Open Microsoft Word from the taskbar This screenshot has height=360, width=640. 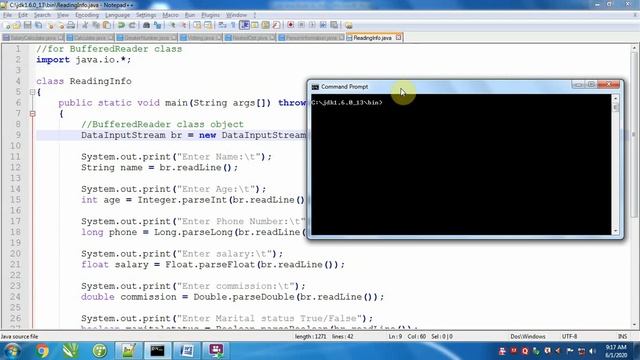[187, 351]
